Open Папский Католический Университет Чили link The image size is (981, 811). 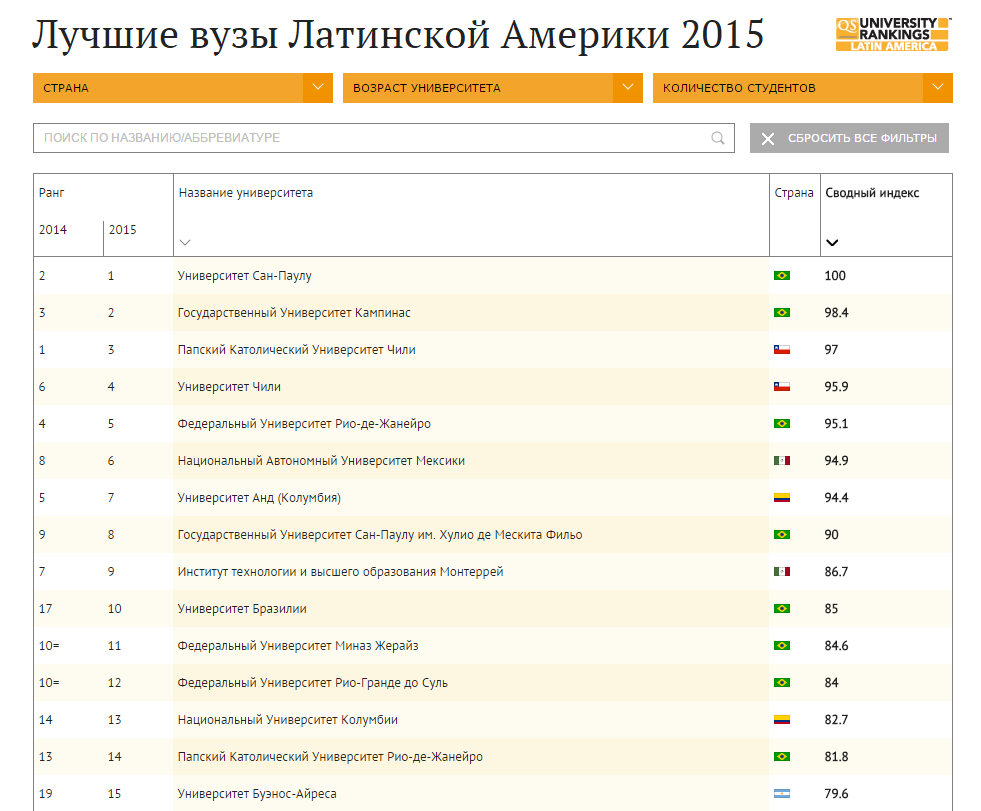click(x=297, y=349)
